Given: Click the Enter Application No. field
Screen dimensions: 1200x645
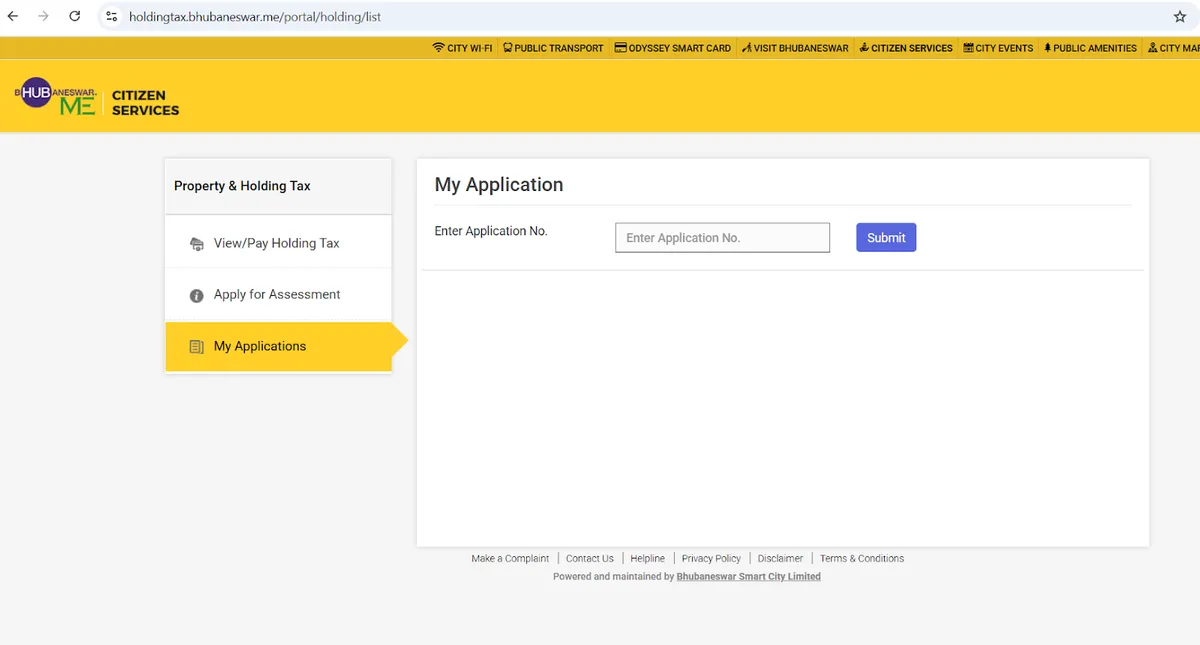Looking at the screenshot, I should pyautogui.click(x=722, y=238).
